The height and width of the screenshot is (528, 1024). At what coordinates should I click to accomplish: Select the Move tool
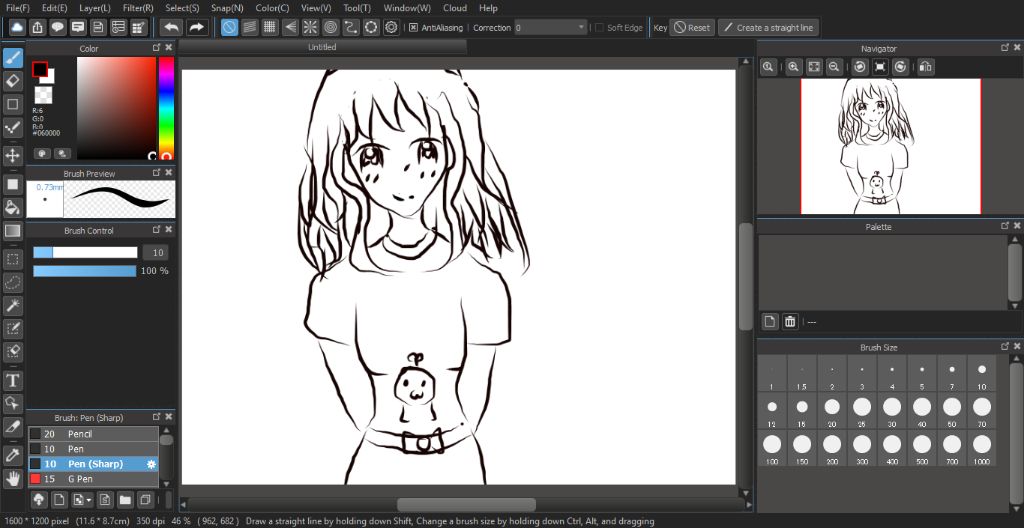click(x=12, y=156)
